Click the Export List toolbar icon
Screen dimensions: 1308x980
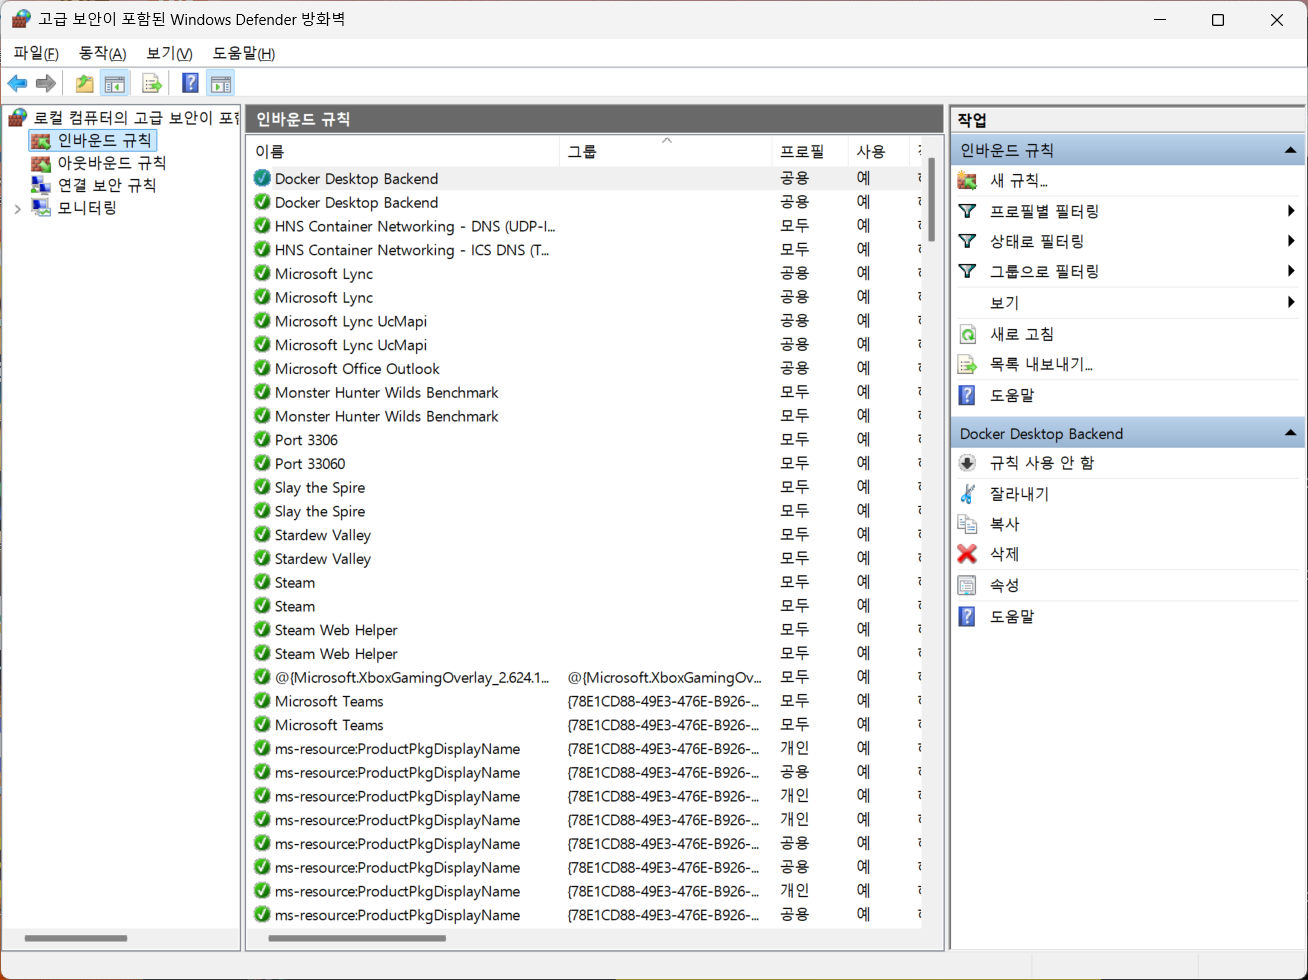[x=151, y=83]
